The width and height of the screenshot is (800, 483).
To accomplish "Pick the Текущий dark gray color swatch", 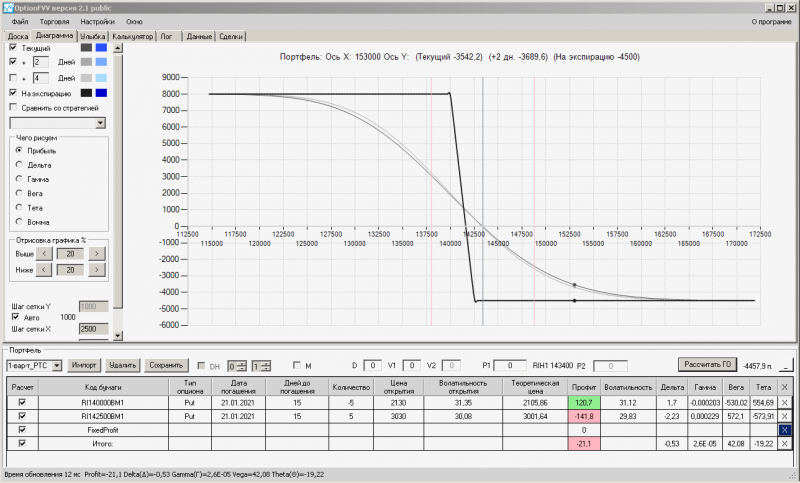I will [x=86, y=47].
